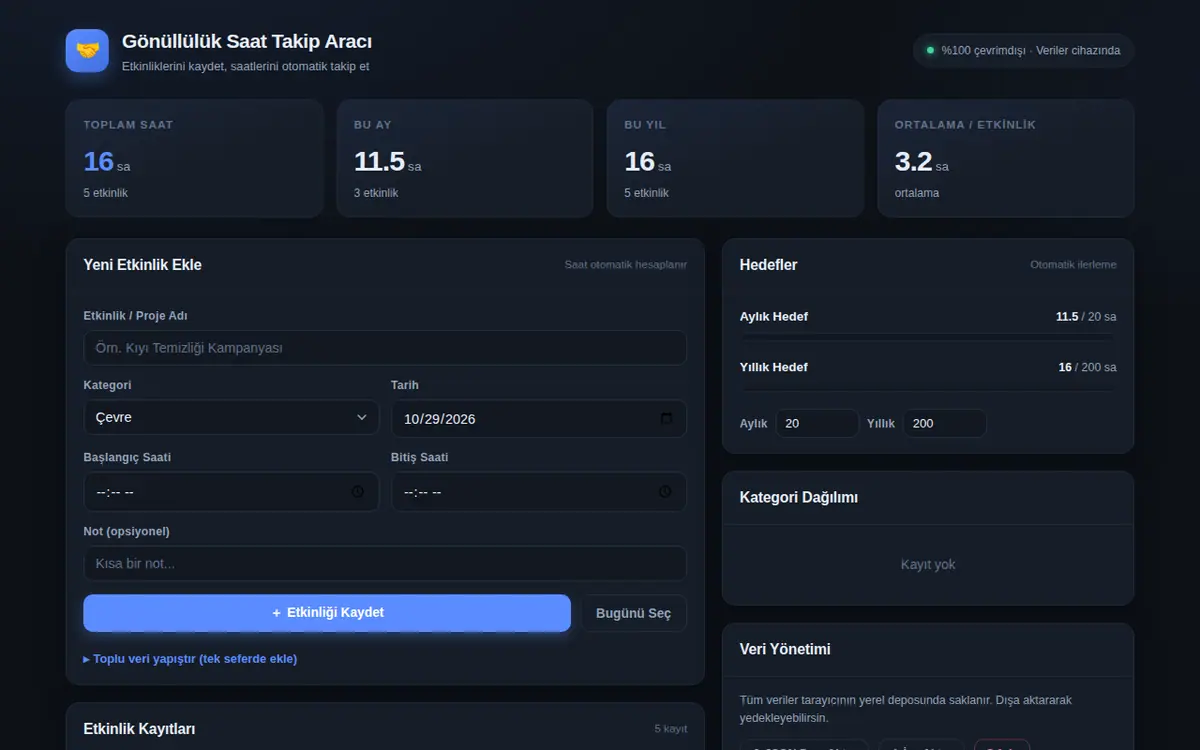This screenshot has width=1200, height=750.
Task: Click the Bugünü Seç button
Action: [634, 613]
